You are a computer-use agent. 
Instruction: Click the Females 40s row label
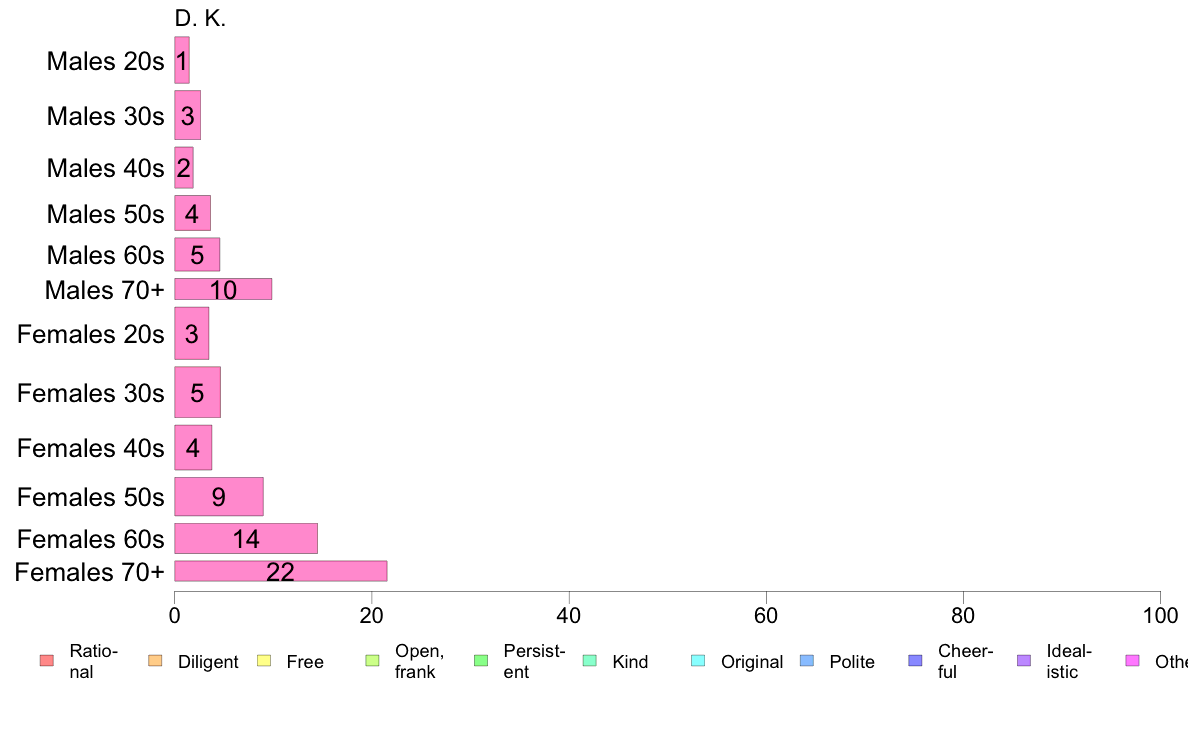pos(90,447)
